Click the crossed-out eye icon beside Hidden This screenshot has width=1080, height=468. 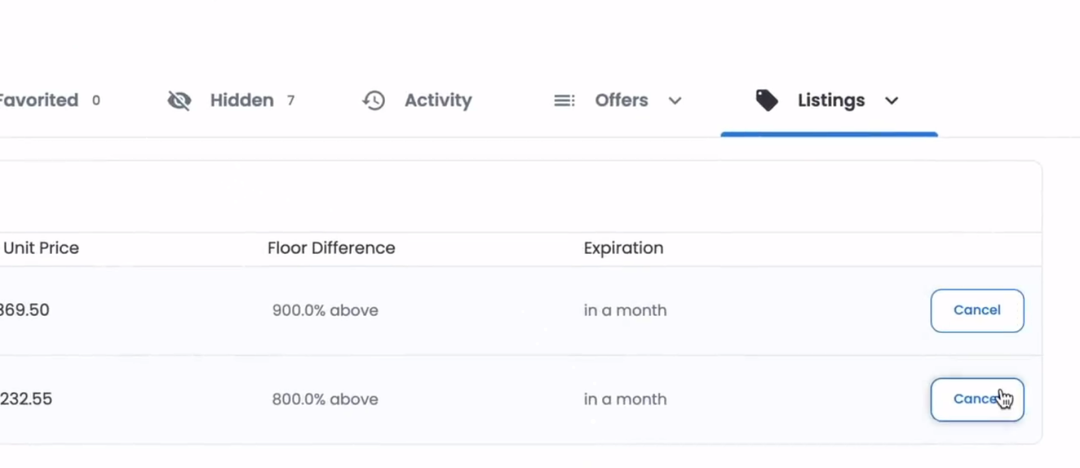click(x=179, y=100)
